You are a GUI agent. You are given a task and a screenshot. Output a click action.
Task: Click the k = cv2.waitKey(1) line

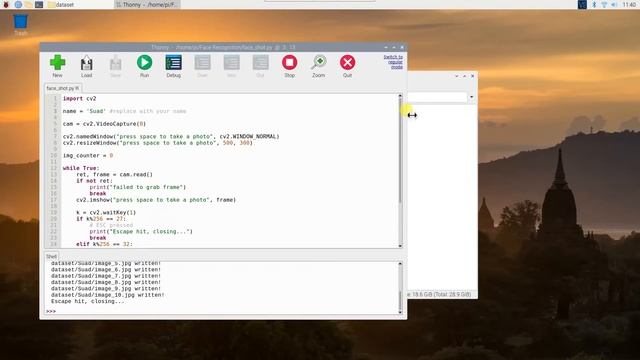tap(106, 212)
